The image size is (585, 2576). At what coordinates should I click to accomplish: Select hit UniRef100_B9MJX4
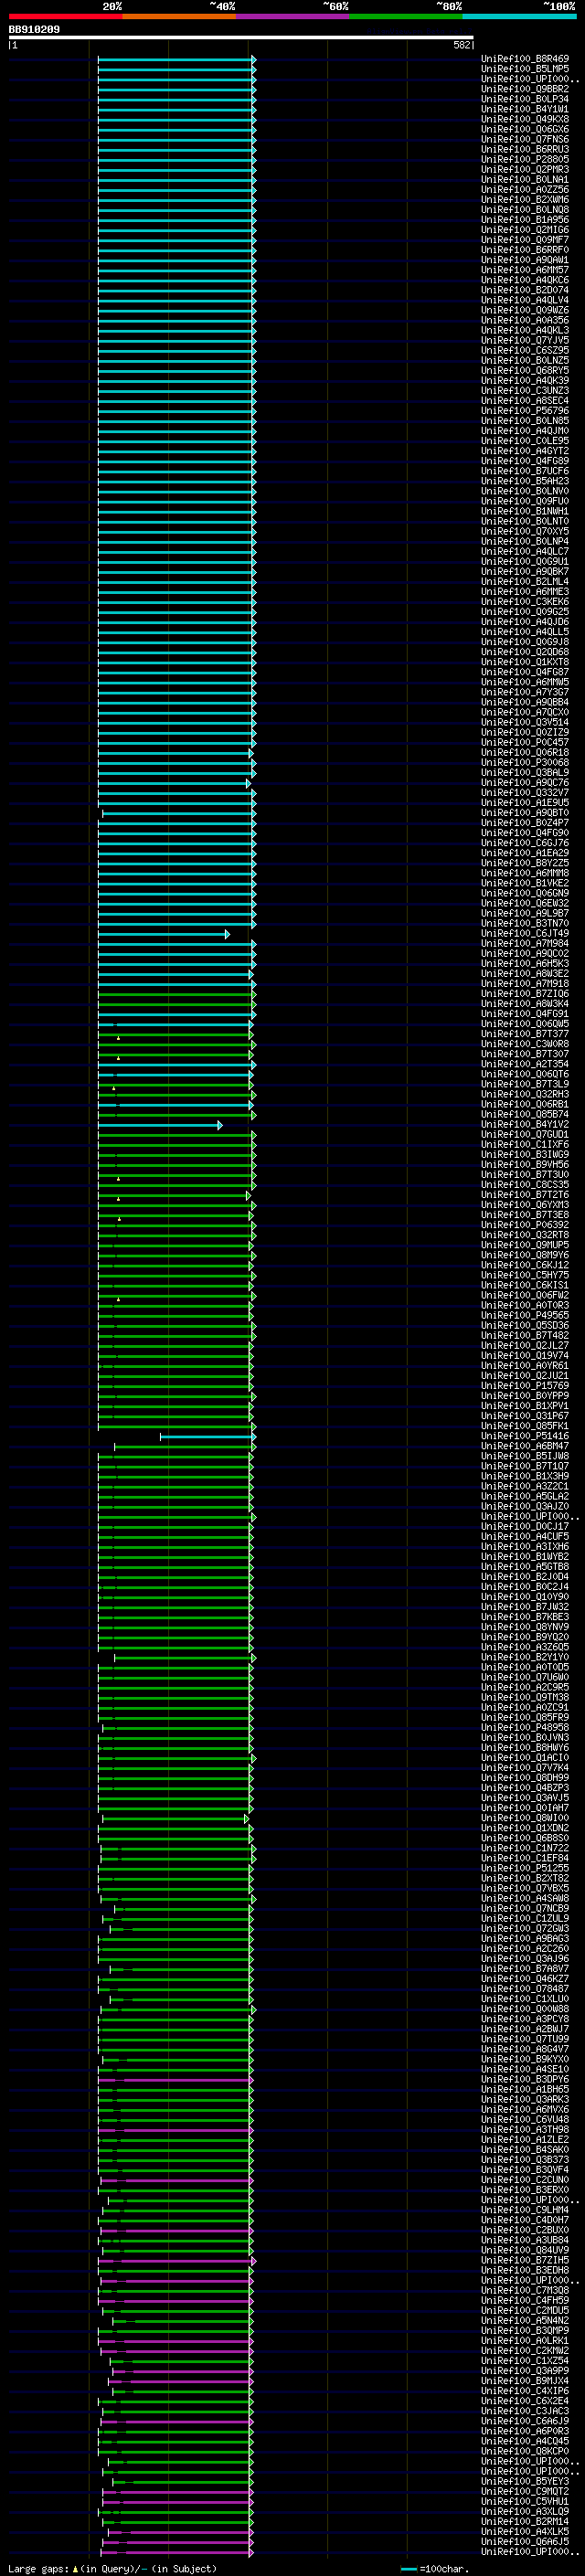525,2381
